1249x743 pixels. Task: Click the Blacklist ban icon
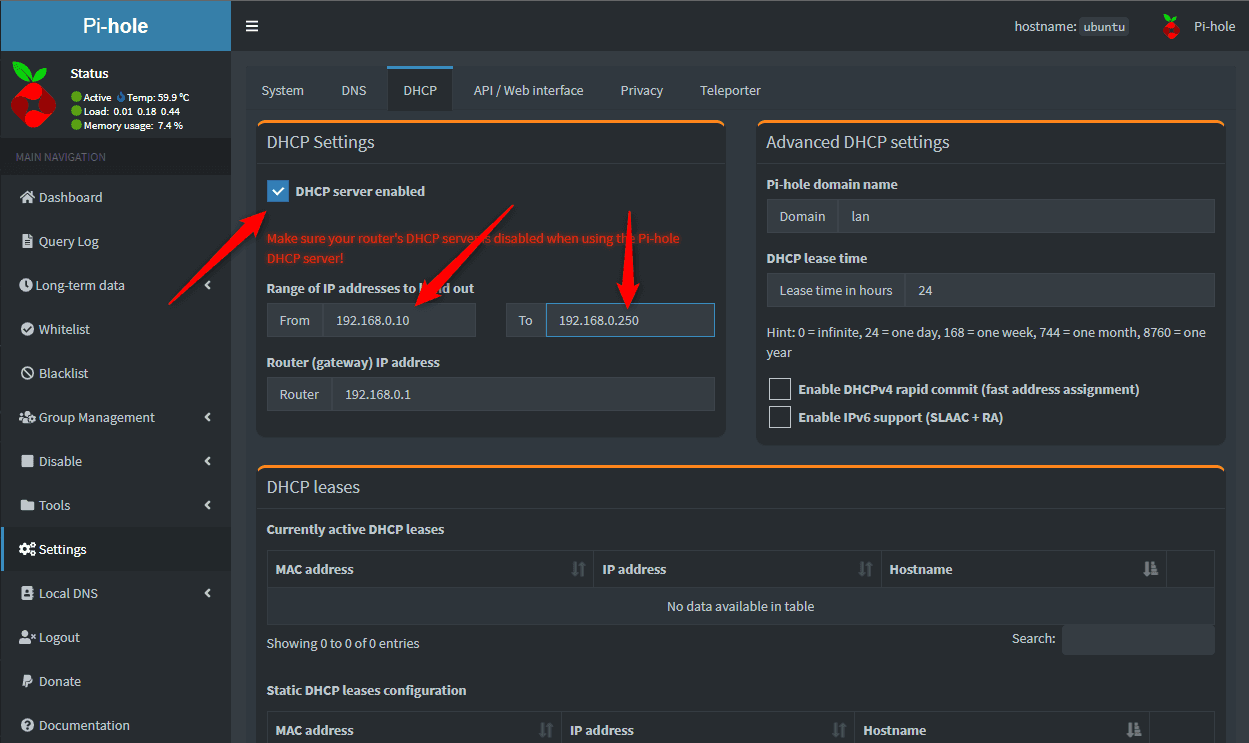[28, 373]
